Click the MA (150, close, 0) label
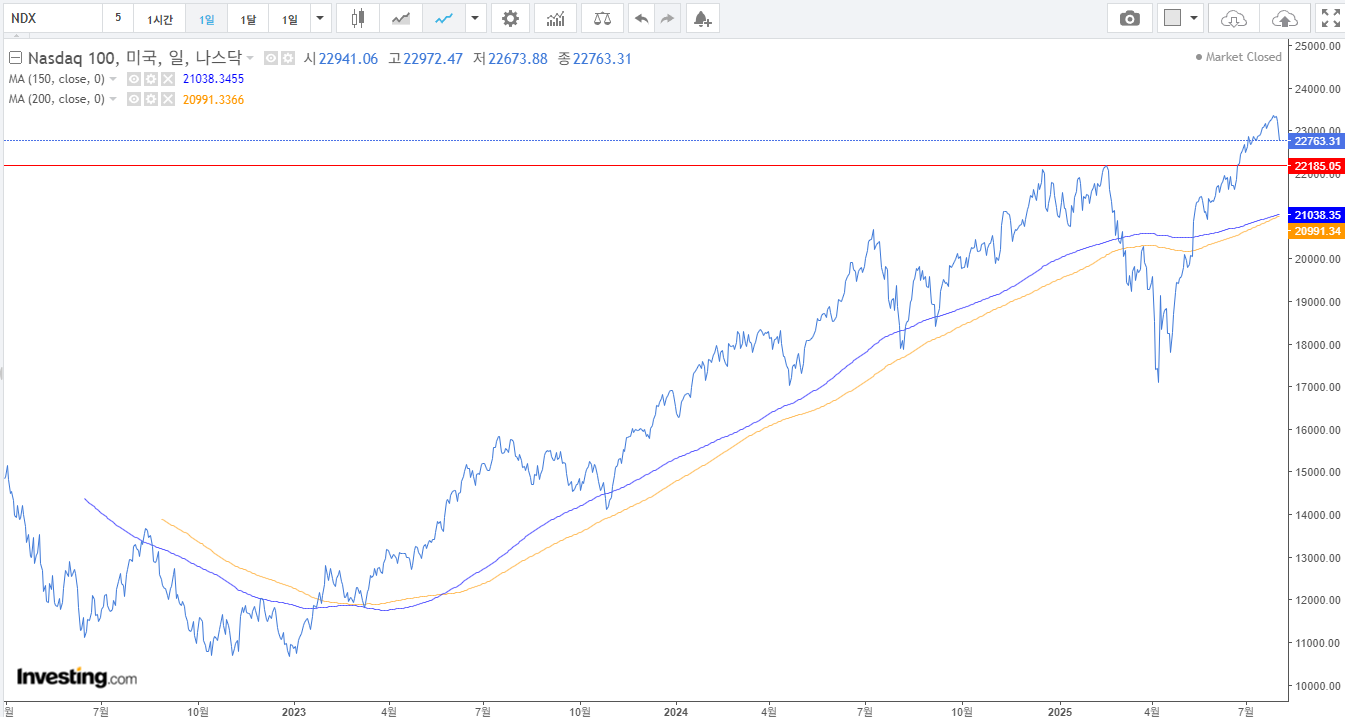This screenshot has height=717, width=1345. [57, 79]
